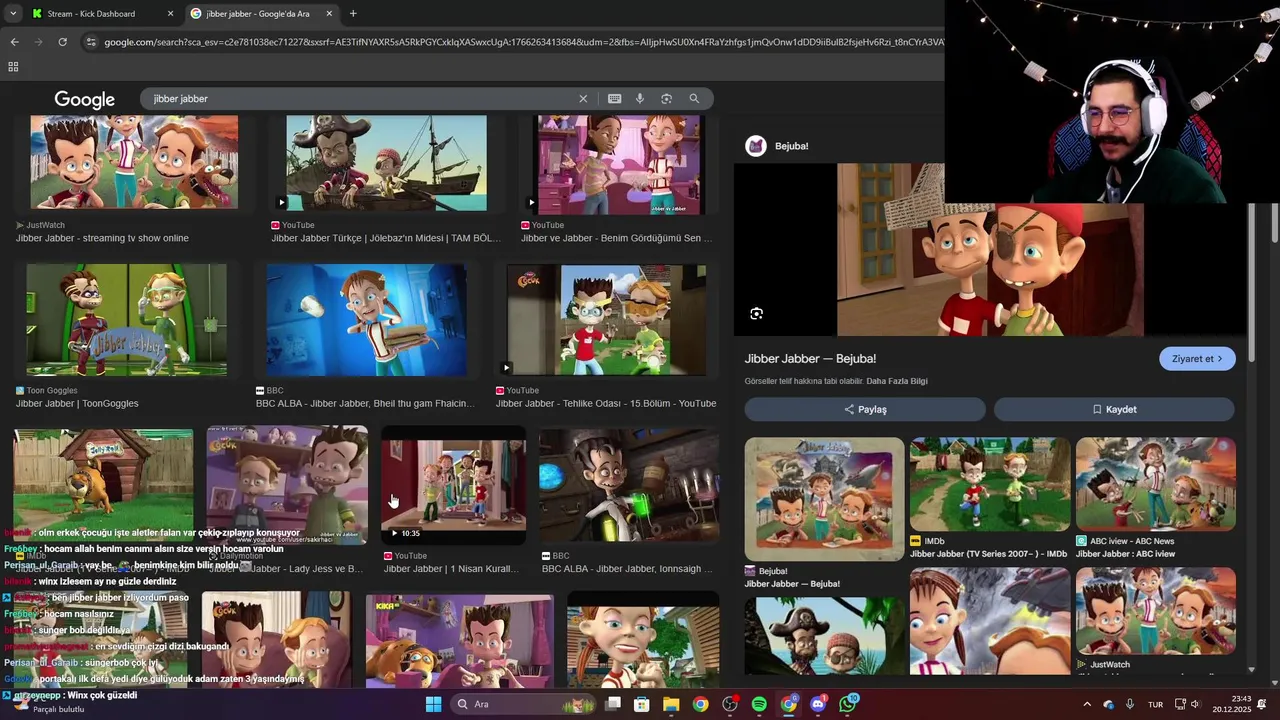
Task: Open ToonGoggles Jibber Jabber thumbnail
Action: [x=126, y=320]
